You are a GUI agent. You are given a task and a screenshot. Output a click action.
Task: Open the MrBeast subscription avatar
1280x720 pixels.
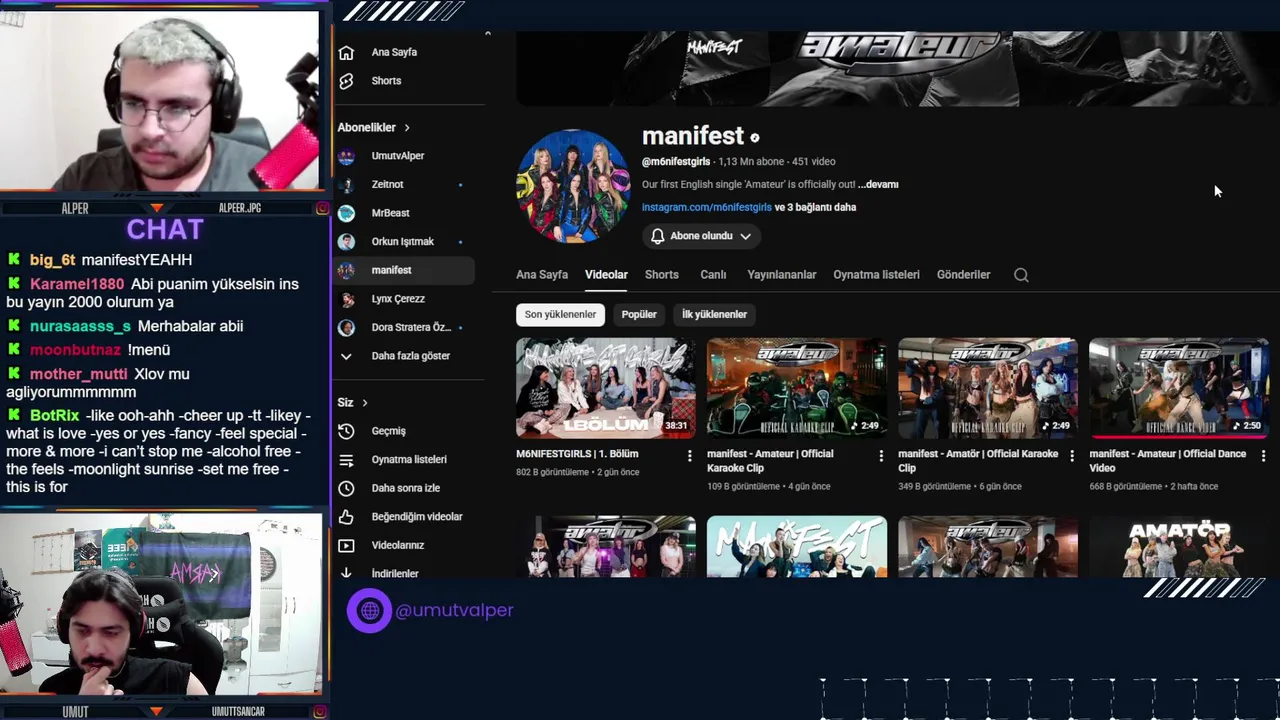pos(346,213)
